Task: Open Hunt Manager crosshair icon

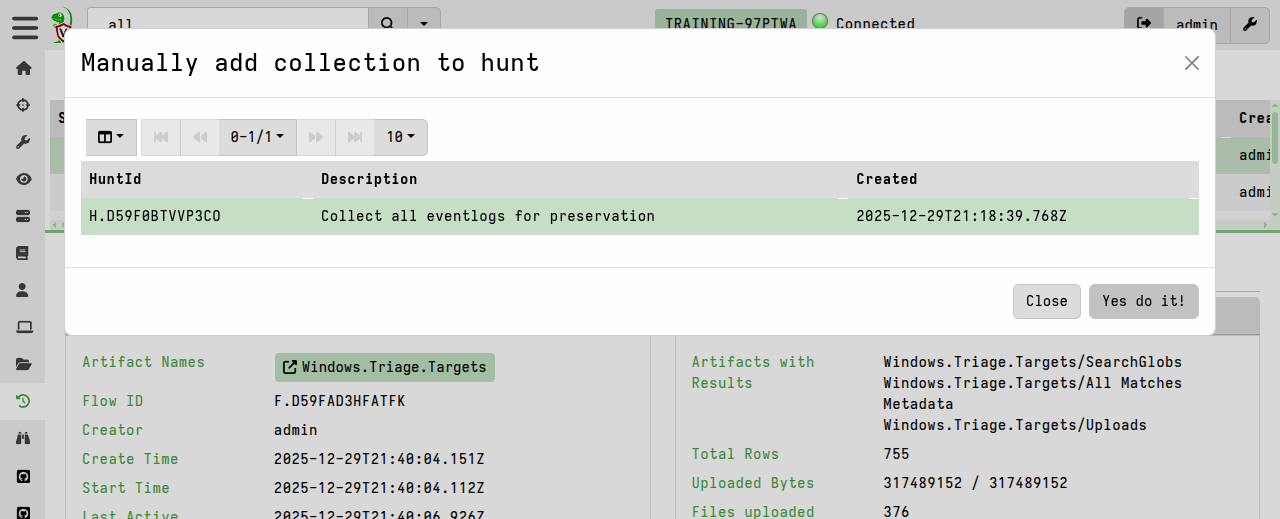Action: click(23, 105)
